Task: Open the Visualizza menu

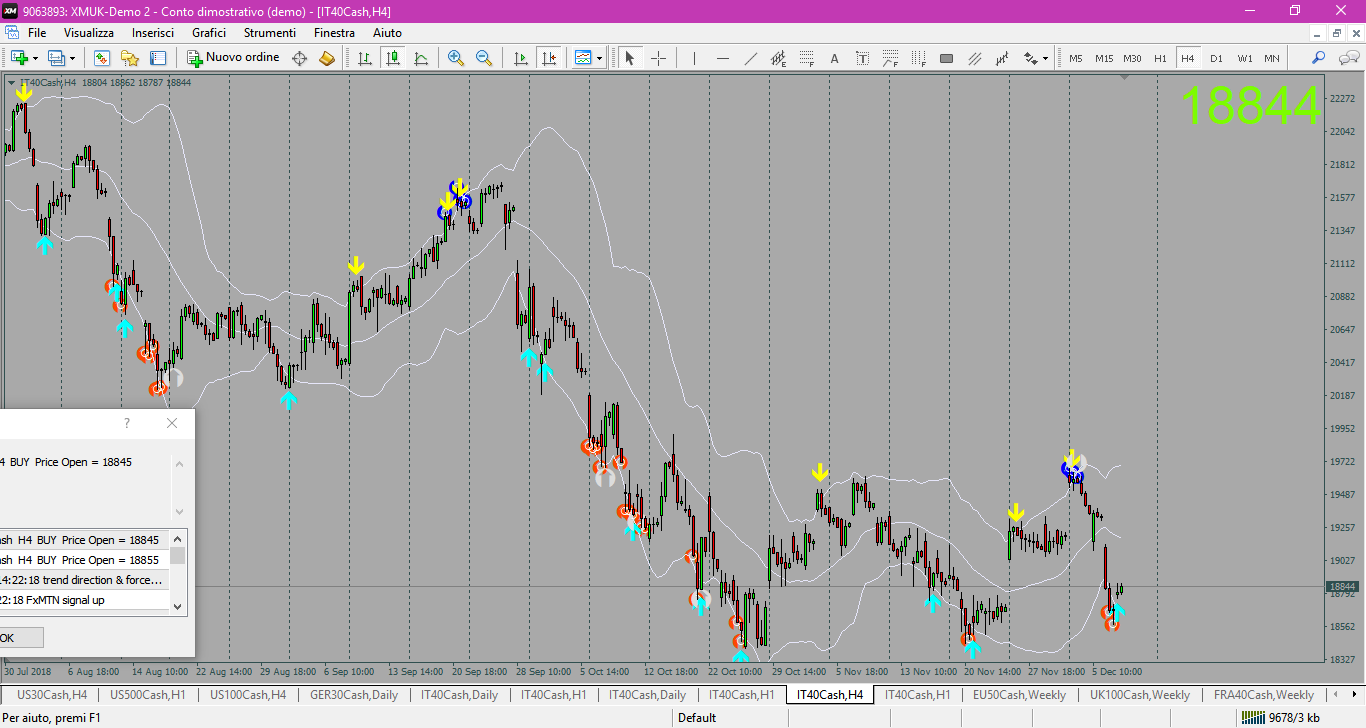Action: [89, 33]
